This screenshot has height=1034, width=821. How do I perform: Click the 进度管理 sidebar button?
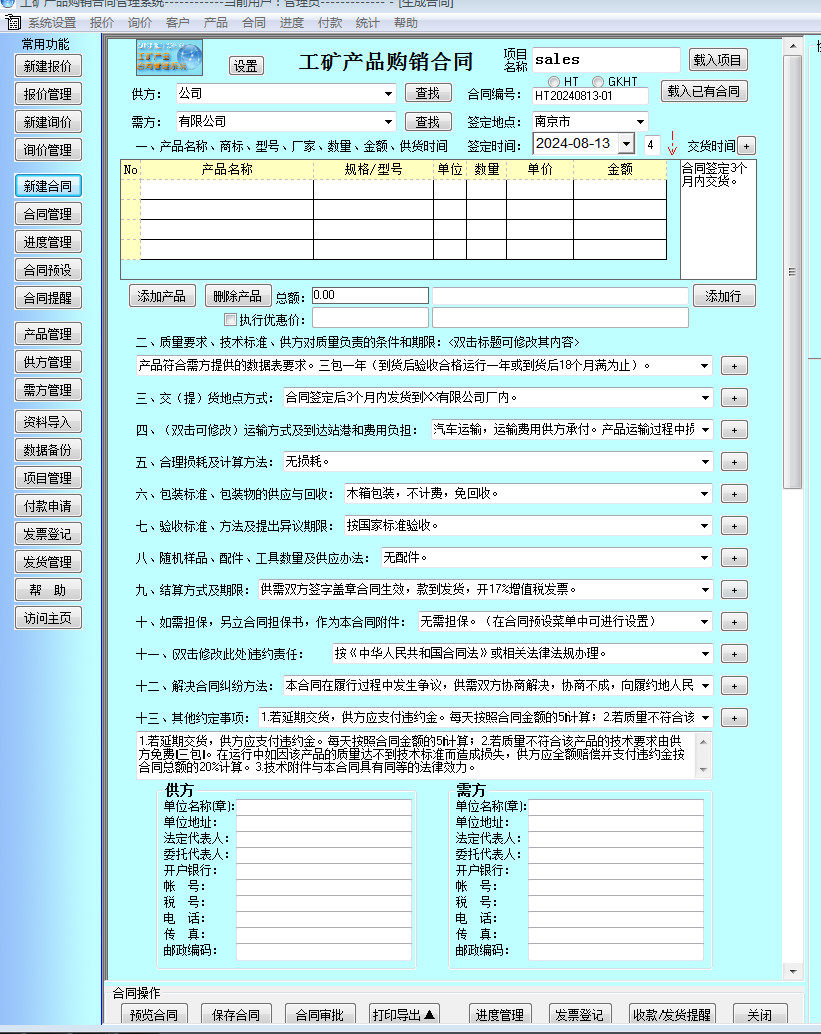48,242
